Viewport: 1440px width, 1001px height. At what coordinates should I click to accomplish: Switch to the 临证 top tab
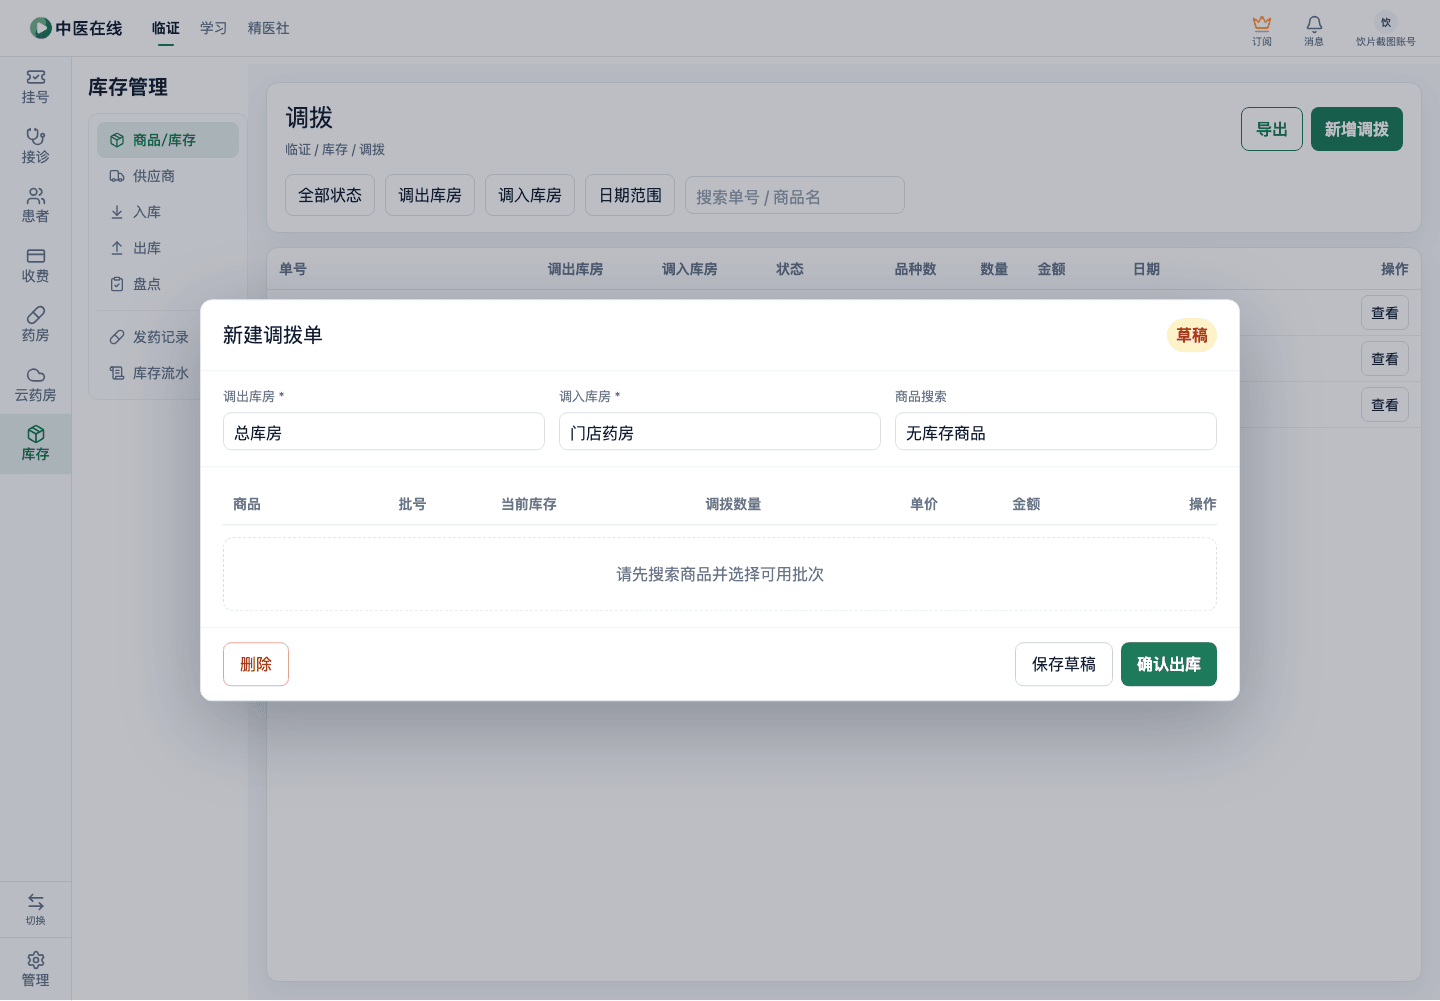point(166,28)
